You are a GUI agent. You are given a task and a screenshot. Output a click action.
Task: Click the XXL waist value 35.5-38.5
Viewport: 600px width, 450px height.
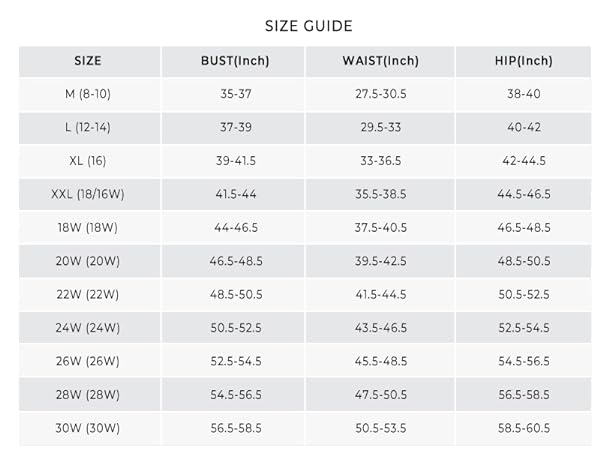coord(381,194)
